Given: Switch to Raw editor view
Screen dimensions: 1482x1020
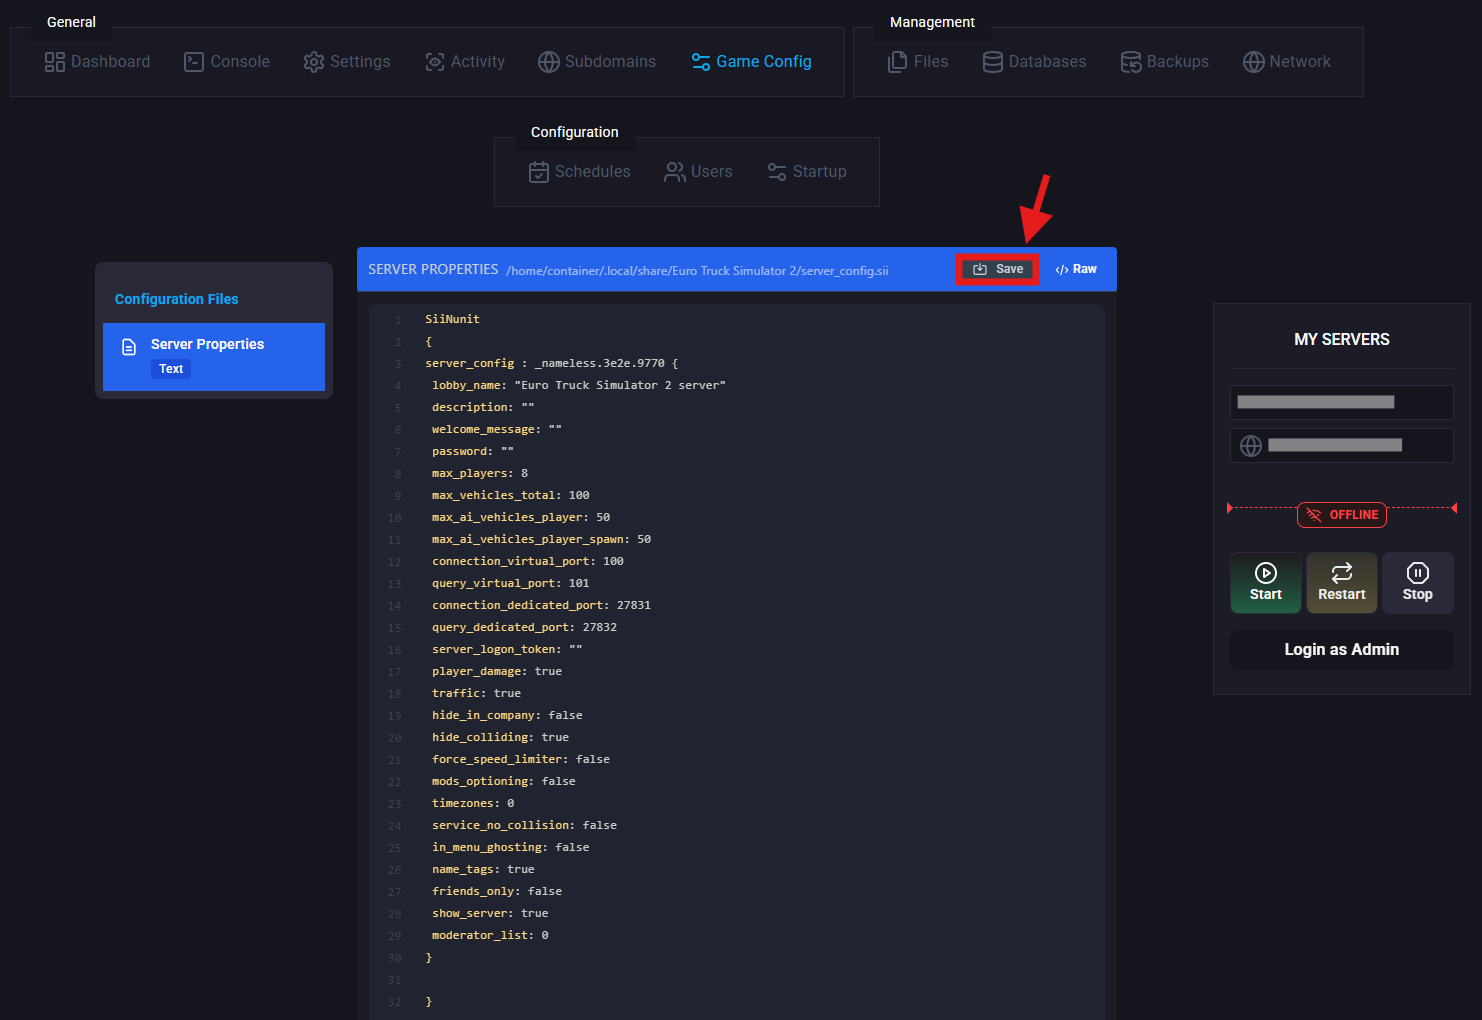Looking at the screenshot, I should click(1076, 269).
